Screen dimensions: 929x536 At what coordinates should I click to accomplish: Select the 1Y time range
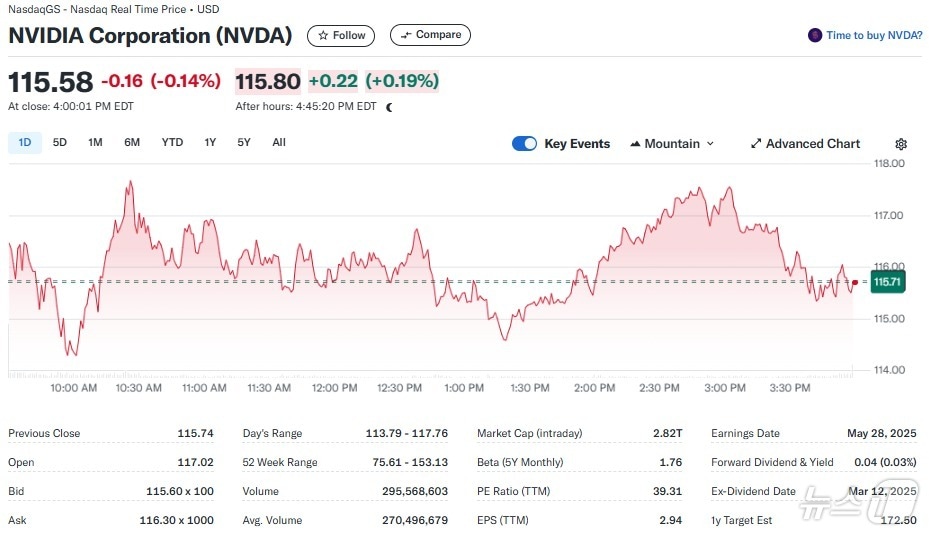[210, 143]
